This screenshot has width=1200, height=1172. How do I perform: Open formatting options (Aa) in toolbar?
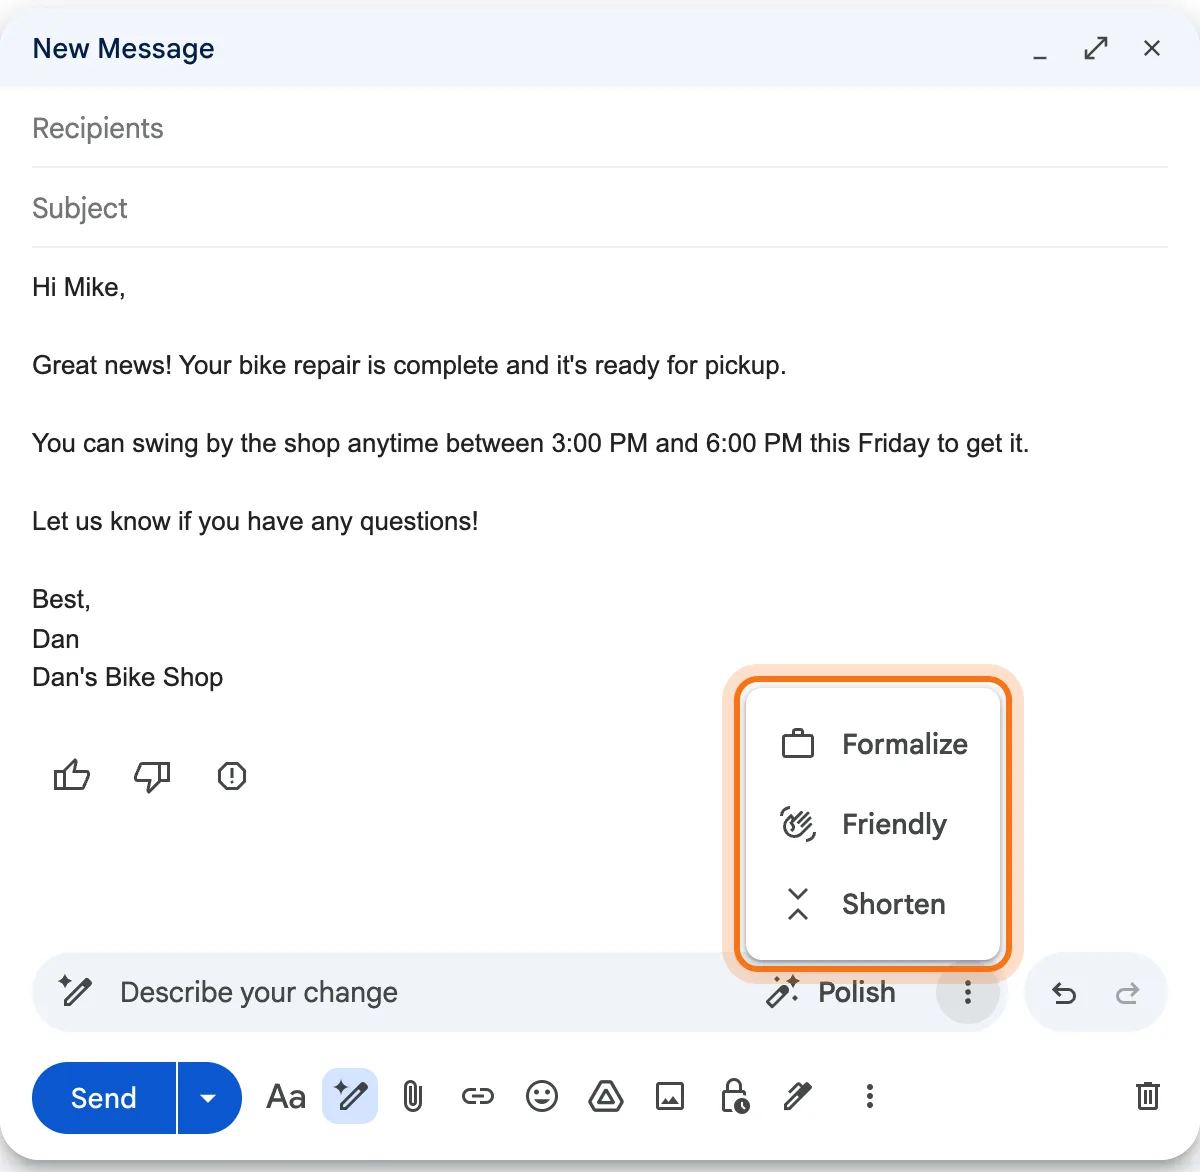286,1097
